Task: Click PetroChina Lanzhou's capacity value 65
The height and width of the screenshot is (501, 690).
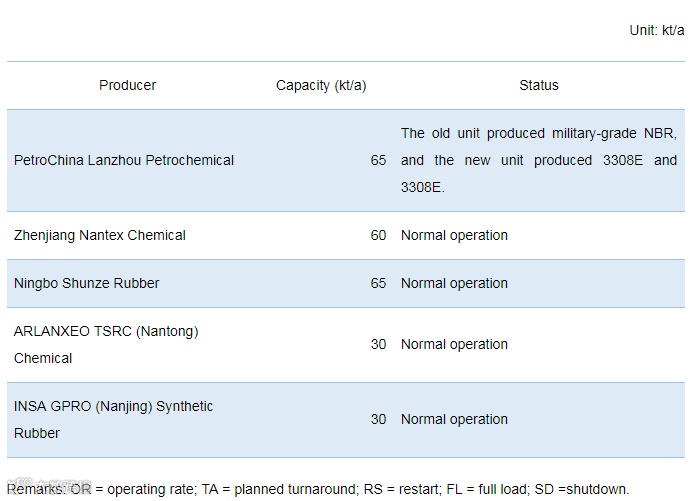Action: point(378,160)
